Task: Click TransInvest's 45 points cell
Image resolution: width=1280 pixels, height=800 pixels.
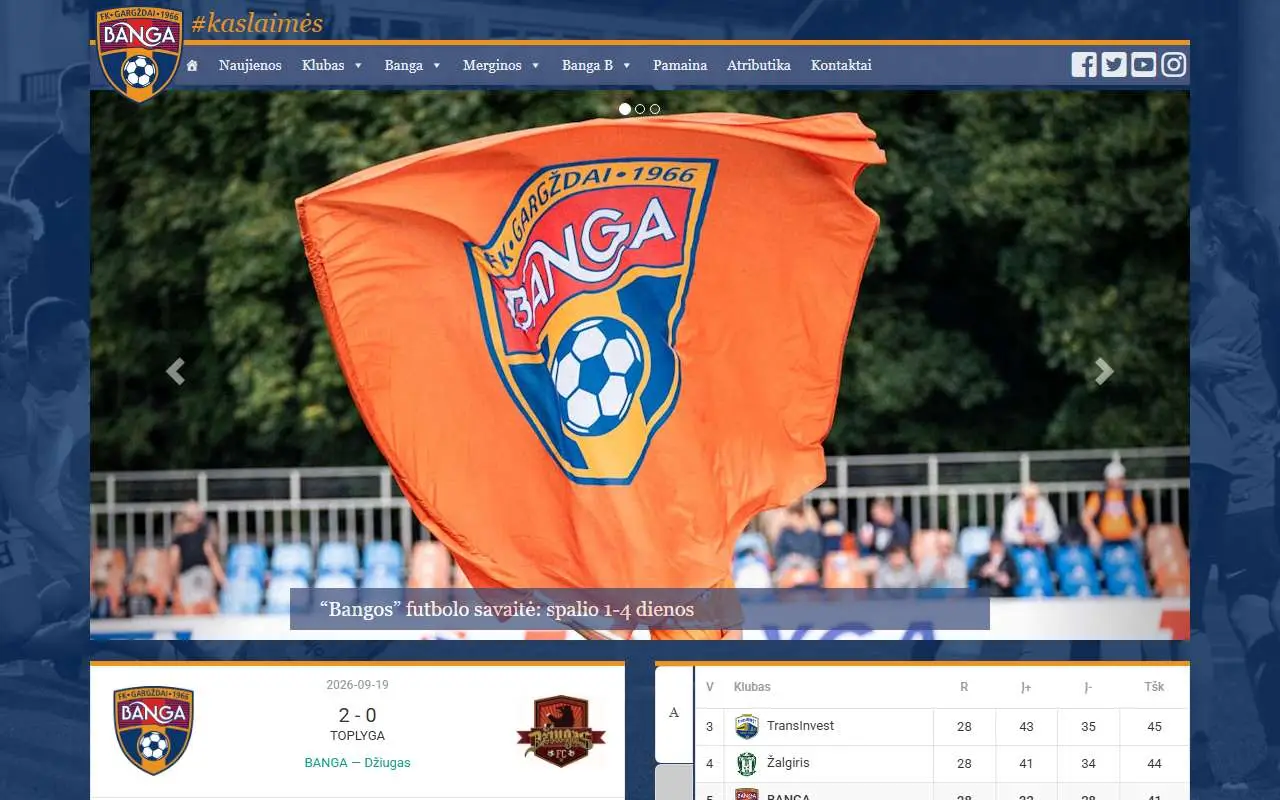Action: 1154,727
